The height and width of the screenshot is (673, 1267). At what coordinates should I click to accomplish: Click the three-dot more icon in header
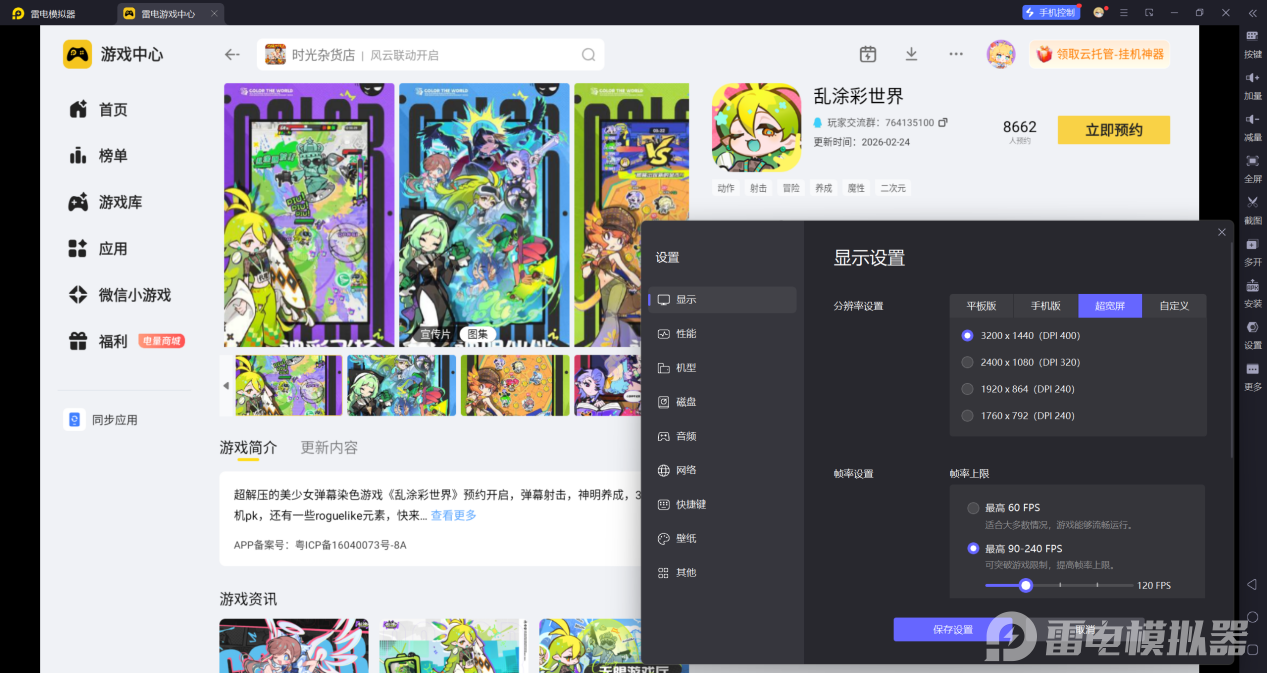click(x=956, y=54)
